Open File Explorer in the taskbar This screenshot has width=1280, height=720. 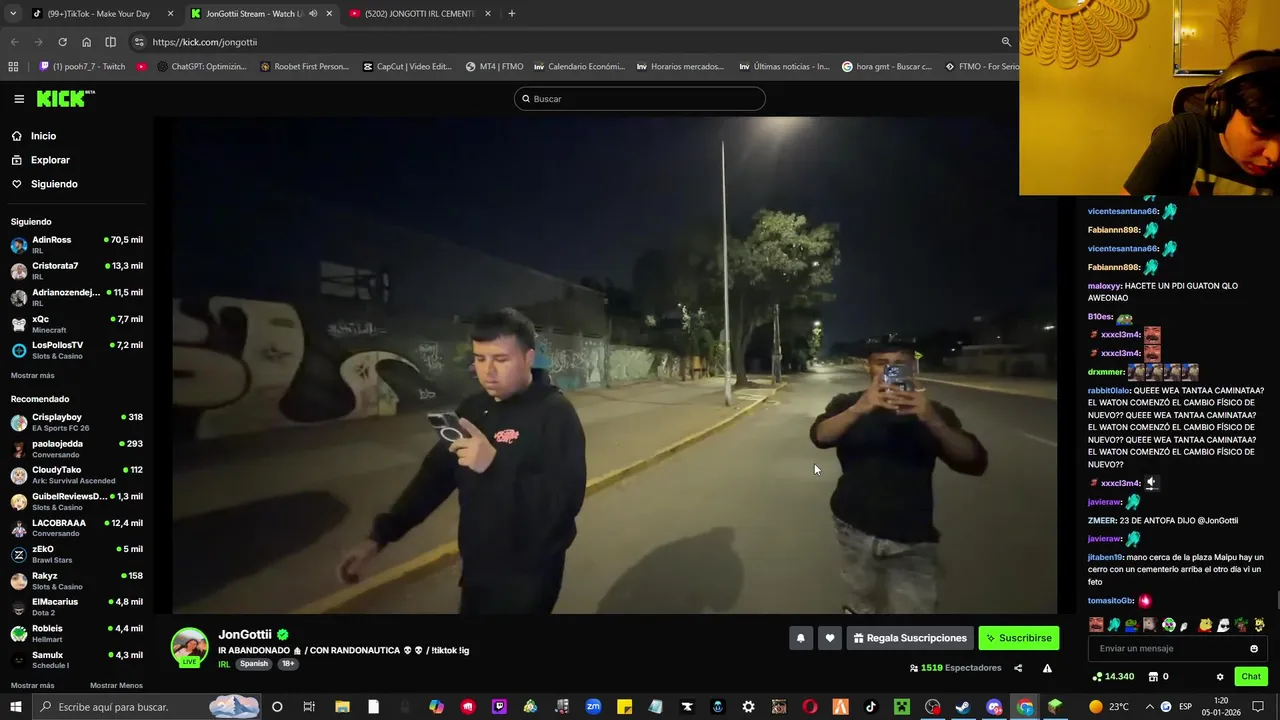tap(342, 707)
